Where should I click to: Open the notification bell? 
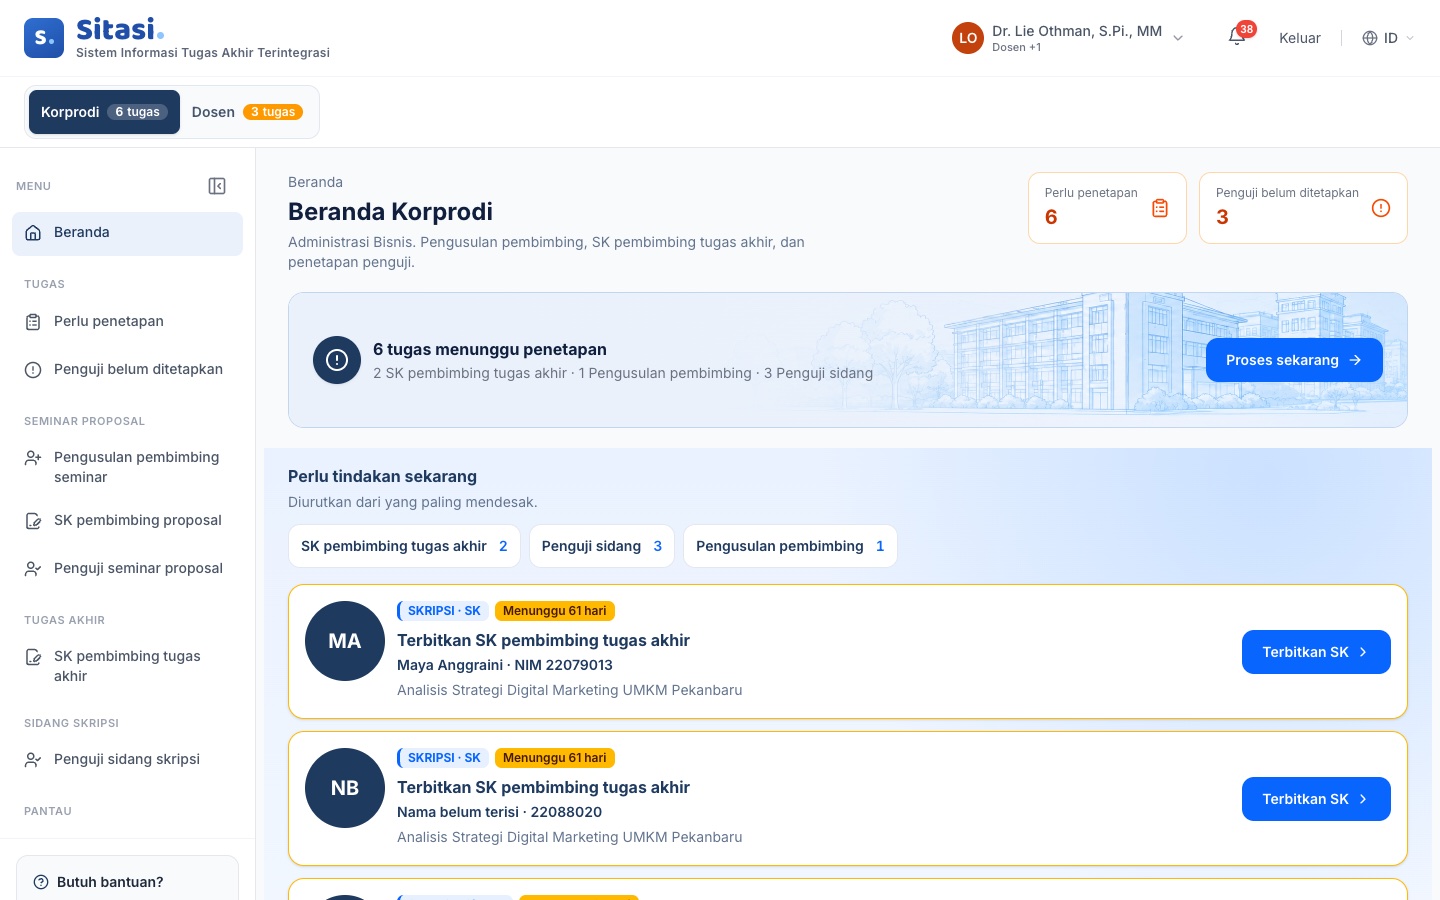point(1237,38)
